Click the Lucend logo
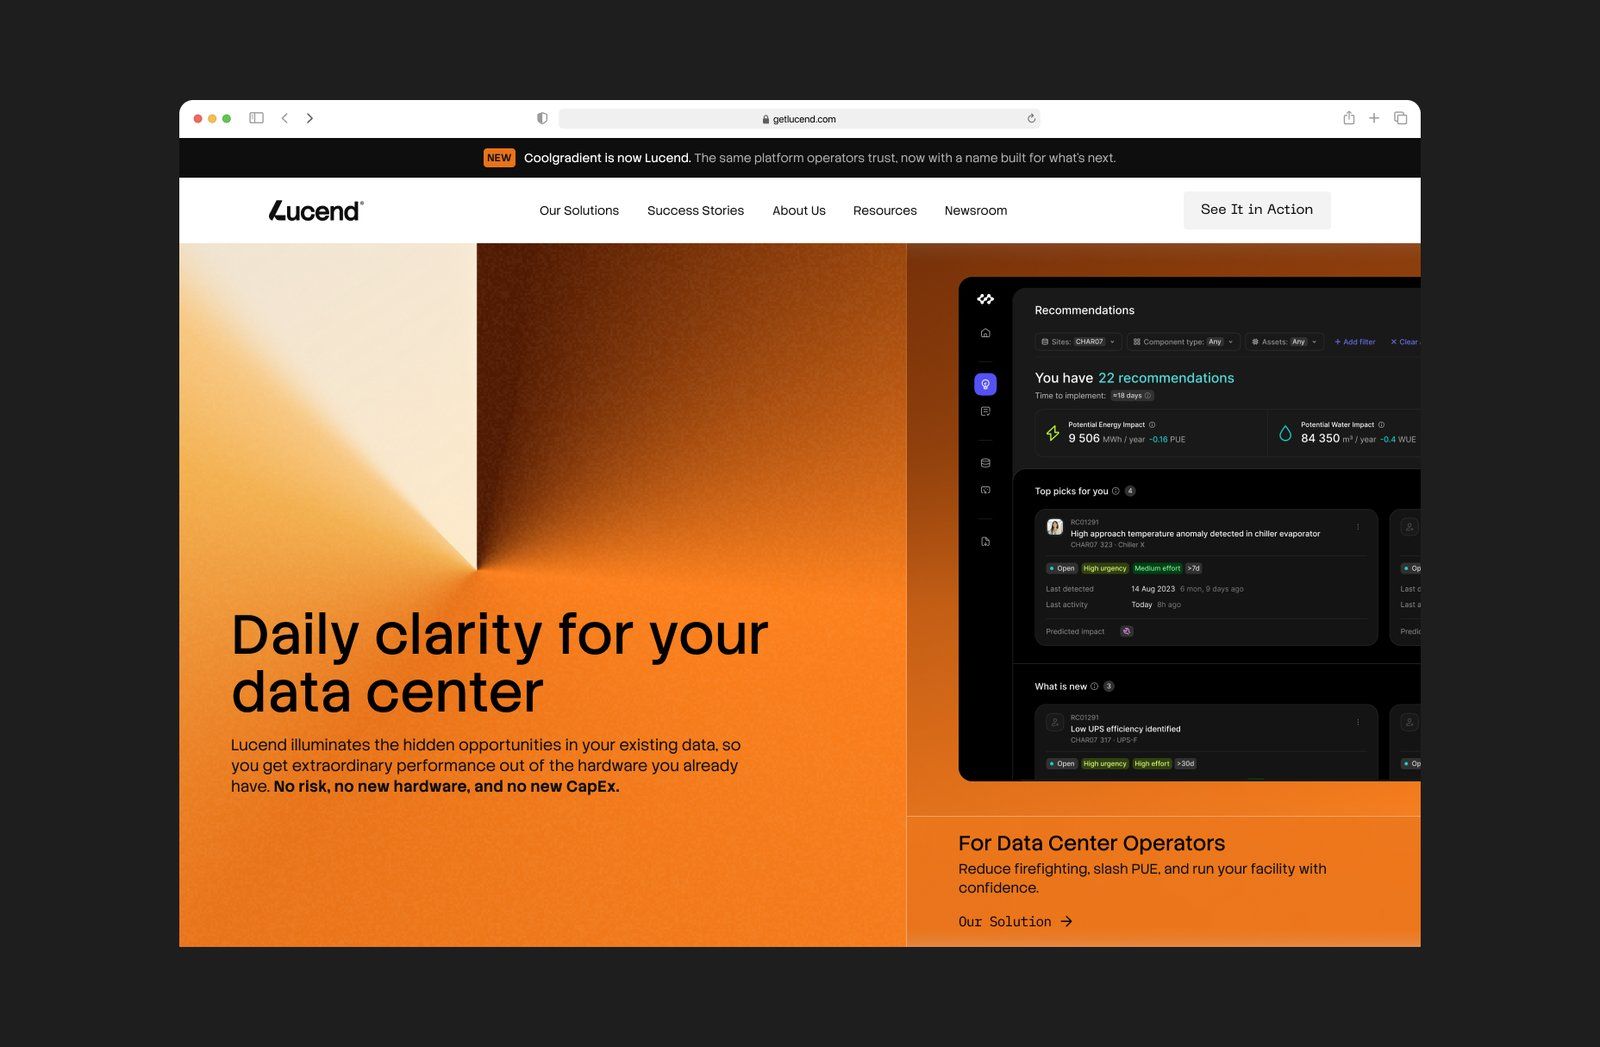This screenshot has width=1600, height=1047. (316, 210)
